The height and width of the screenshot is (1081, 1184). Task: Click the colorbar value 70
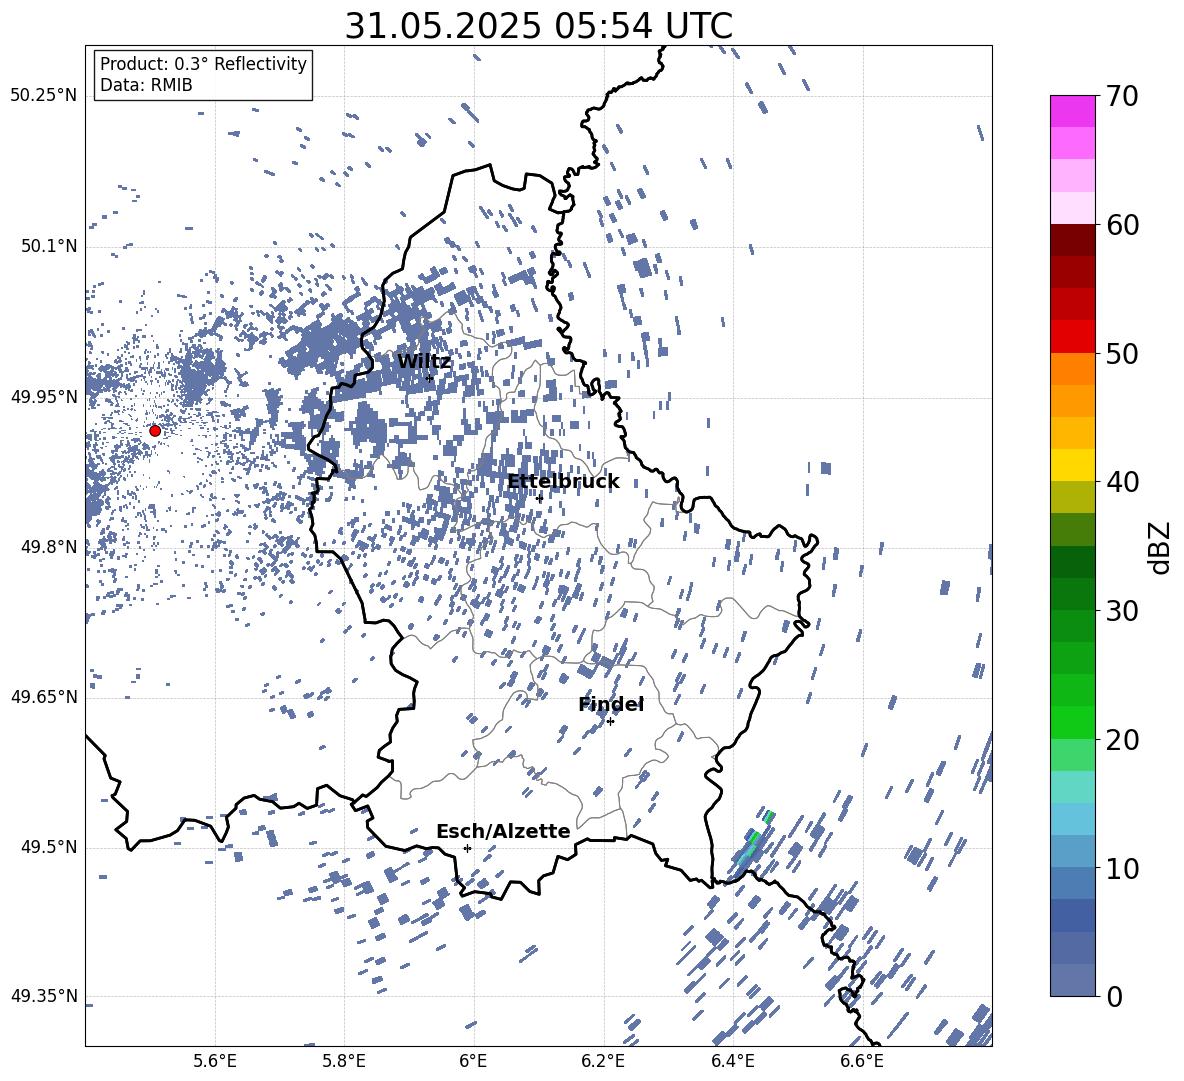pyautogui.click(x=1122, y=97)
